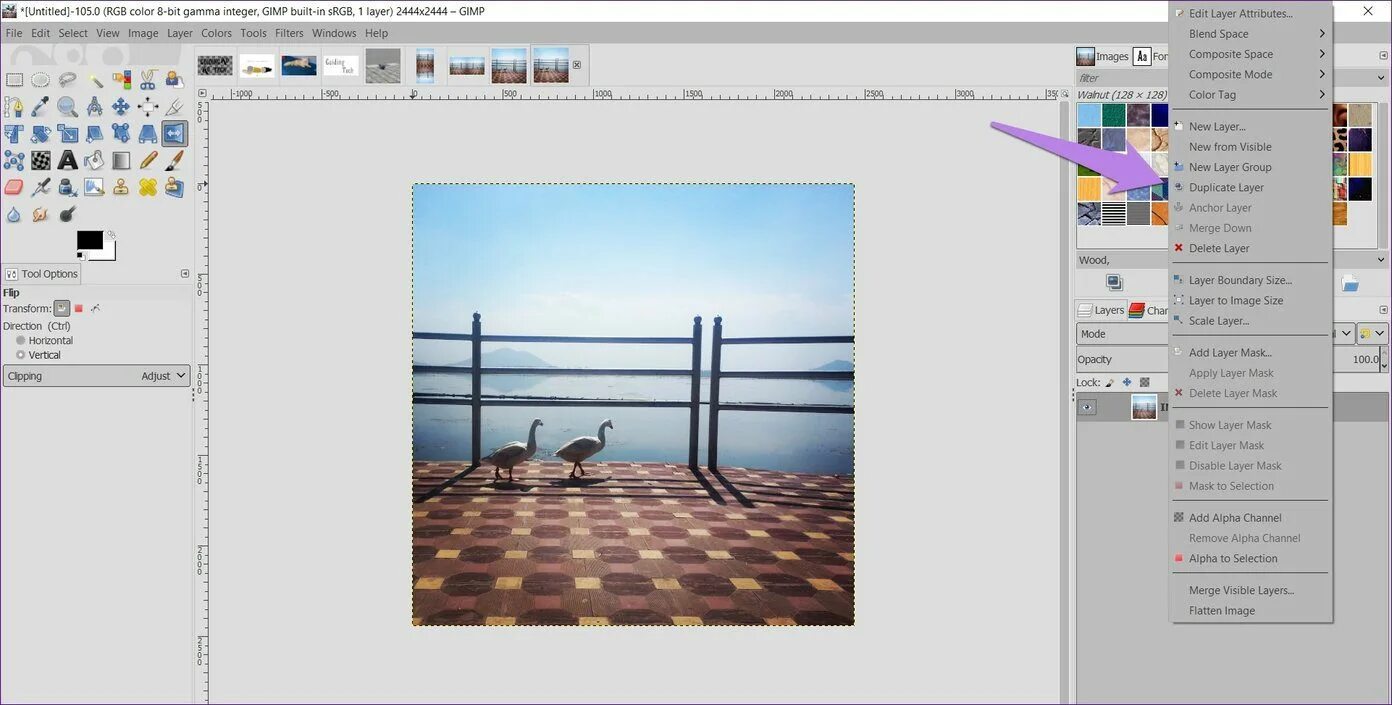This screenshot has height=705, width=1392.
Task: Choose Flatten Image from context menu
Action: click(1251, 610)
